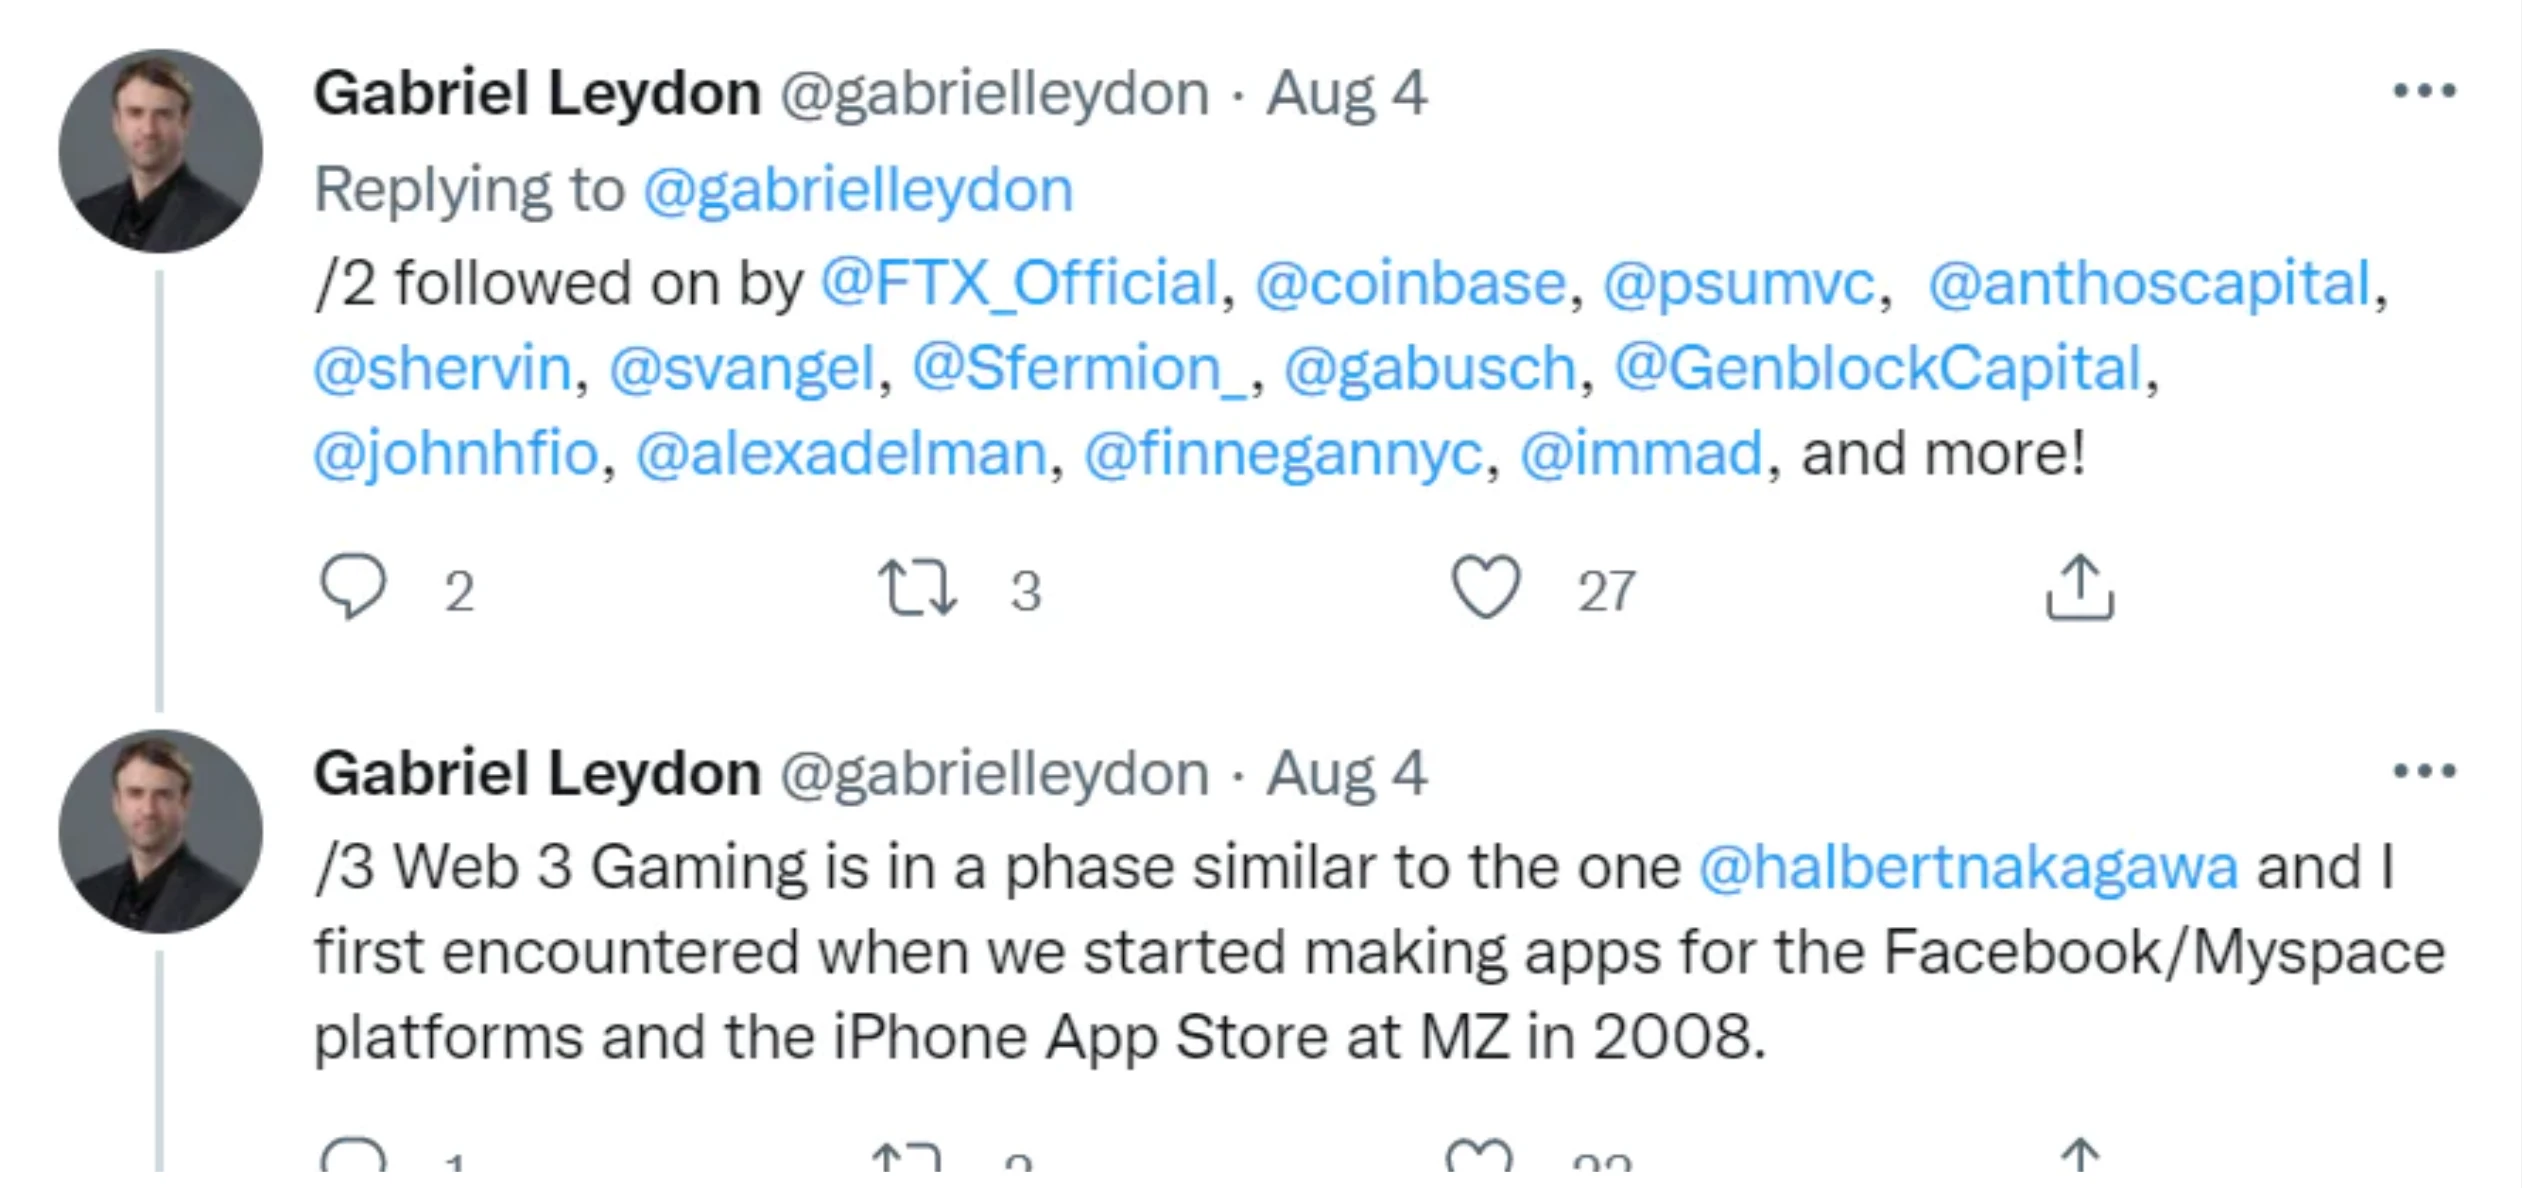Open second tweet's profile avatar

tap(161, 831)
